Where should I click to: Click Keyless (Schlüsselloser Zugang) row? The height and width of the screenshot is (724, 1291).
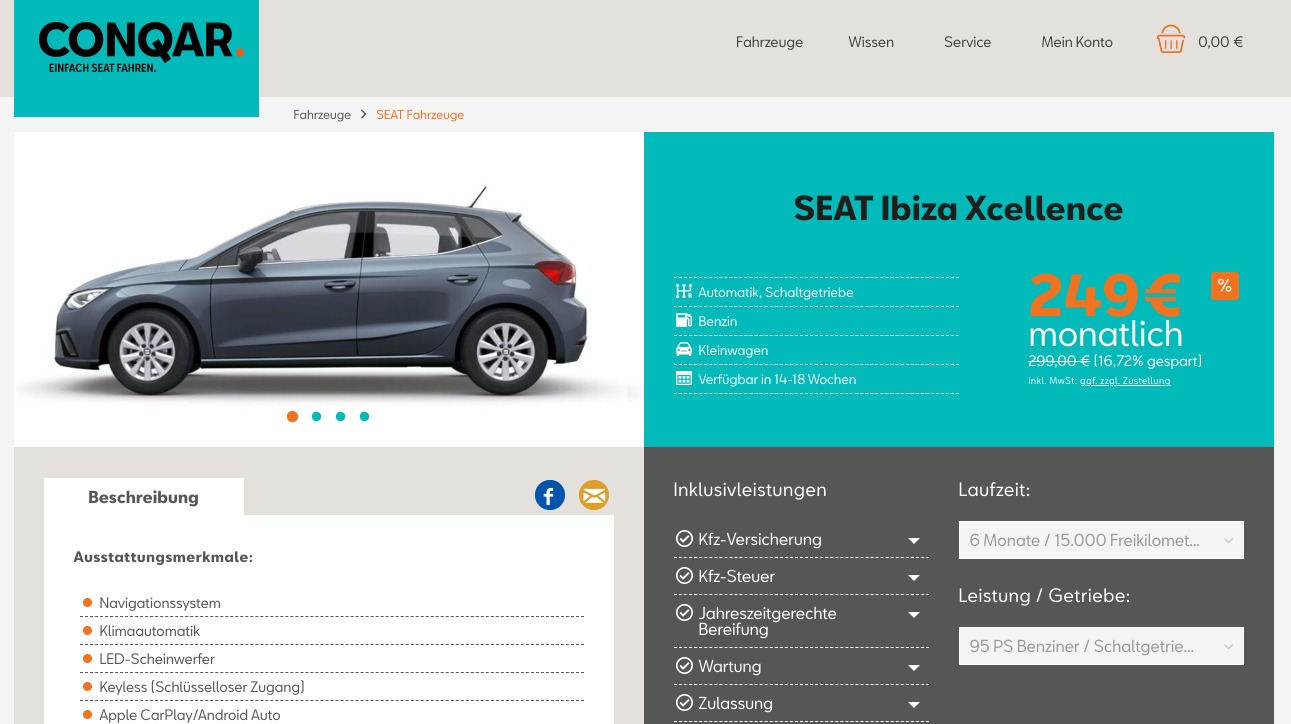(x=333, y=687)
